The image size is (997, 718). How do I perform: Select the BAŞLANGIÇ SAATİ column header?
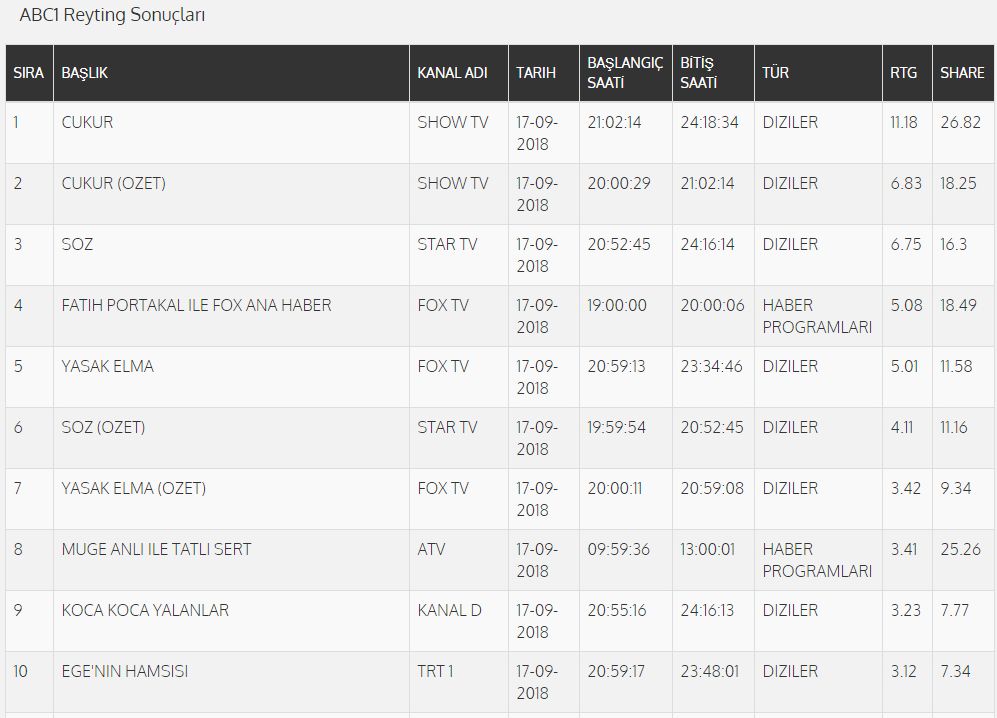(x=626, y=73)
